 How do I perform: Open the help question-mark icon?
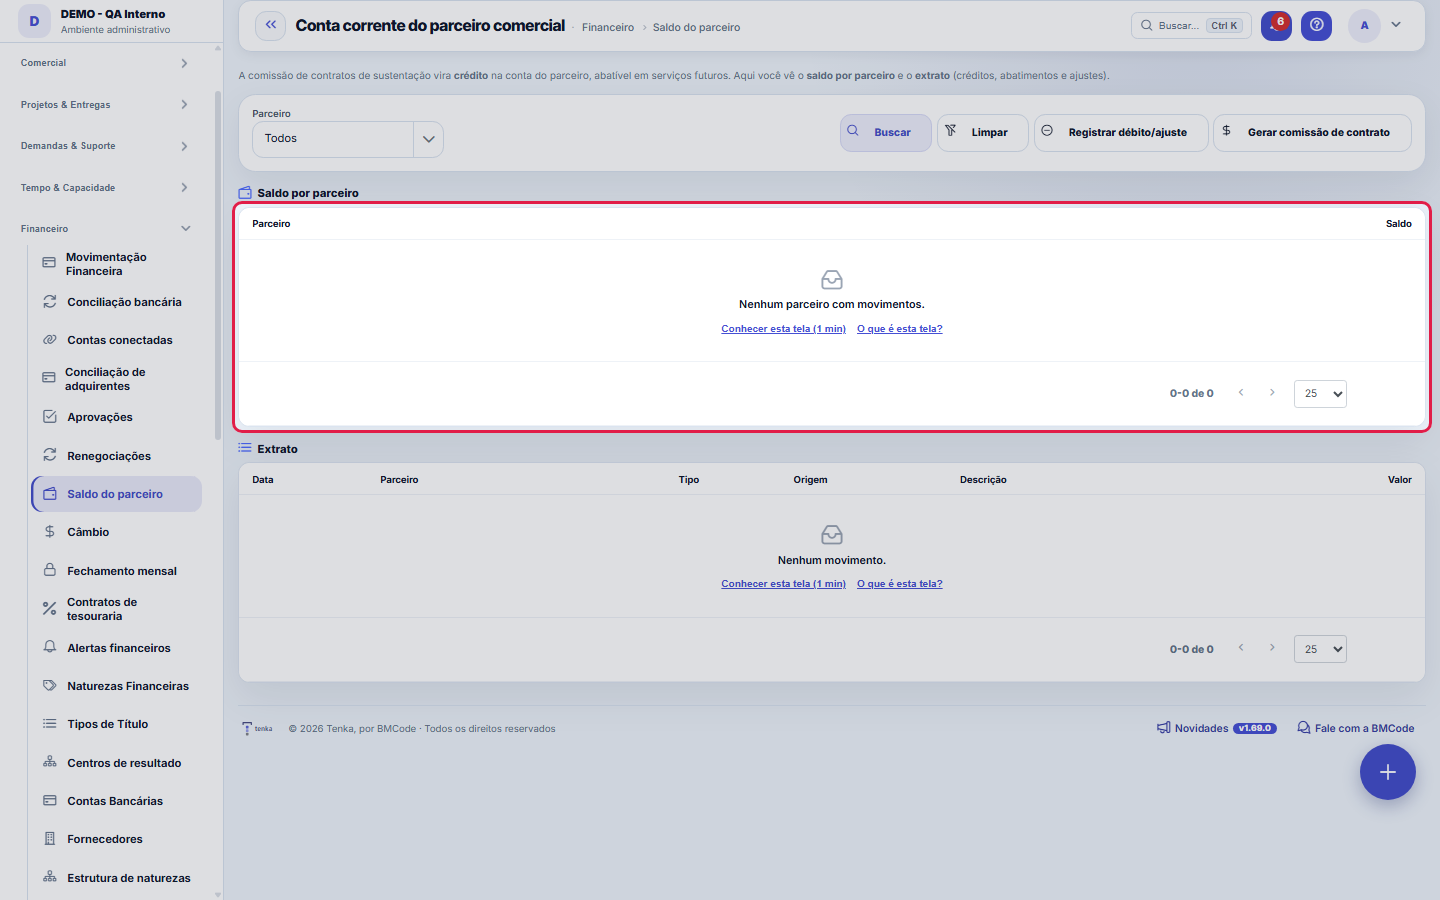[1316, 26]
